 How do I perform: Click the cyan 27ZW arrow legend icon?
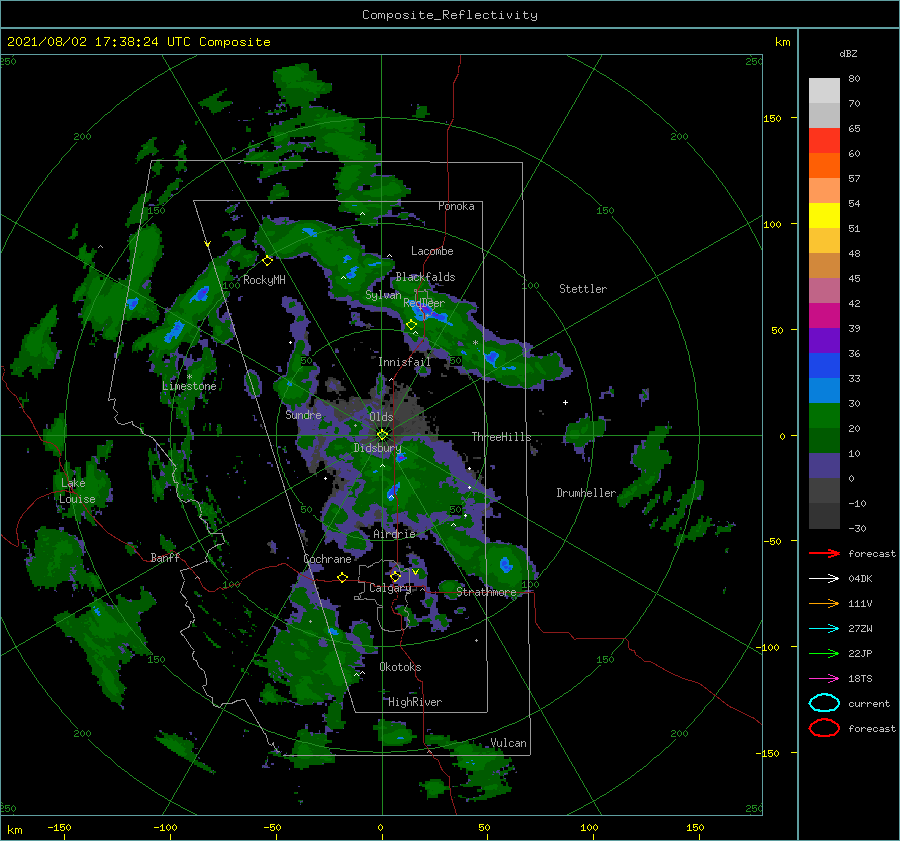point(824,629)
